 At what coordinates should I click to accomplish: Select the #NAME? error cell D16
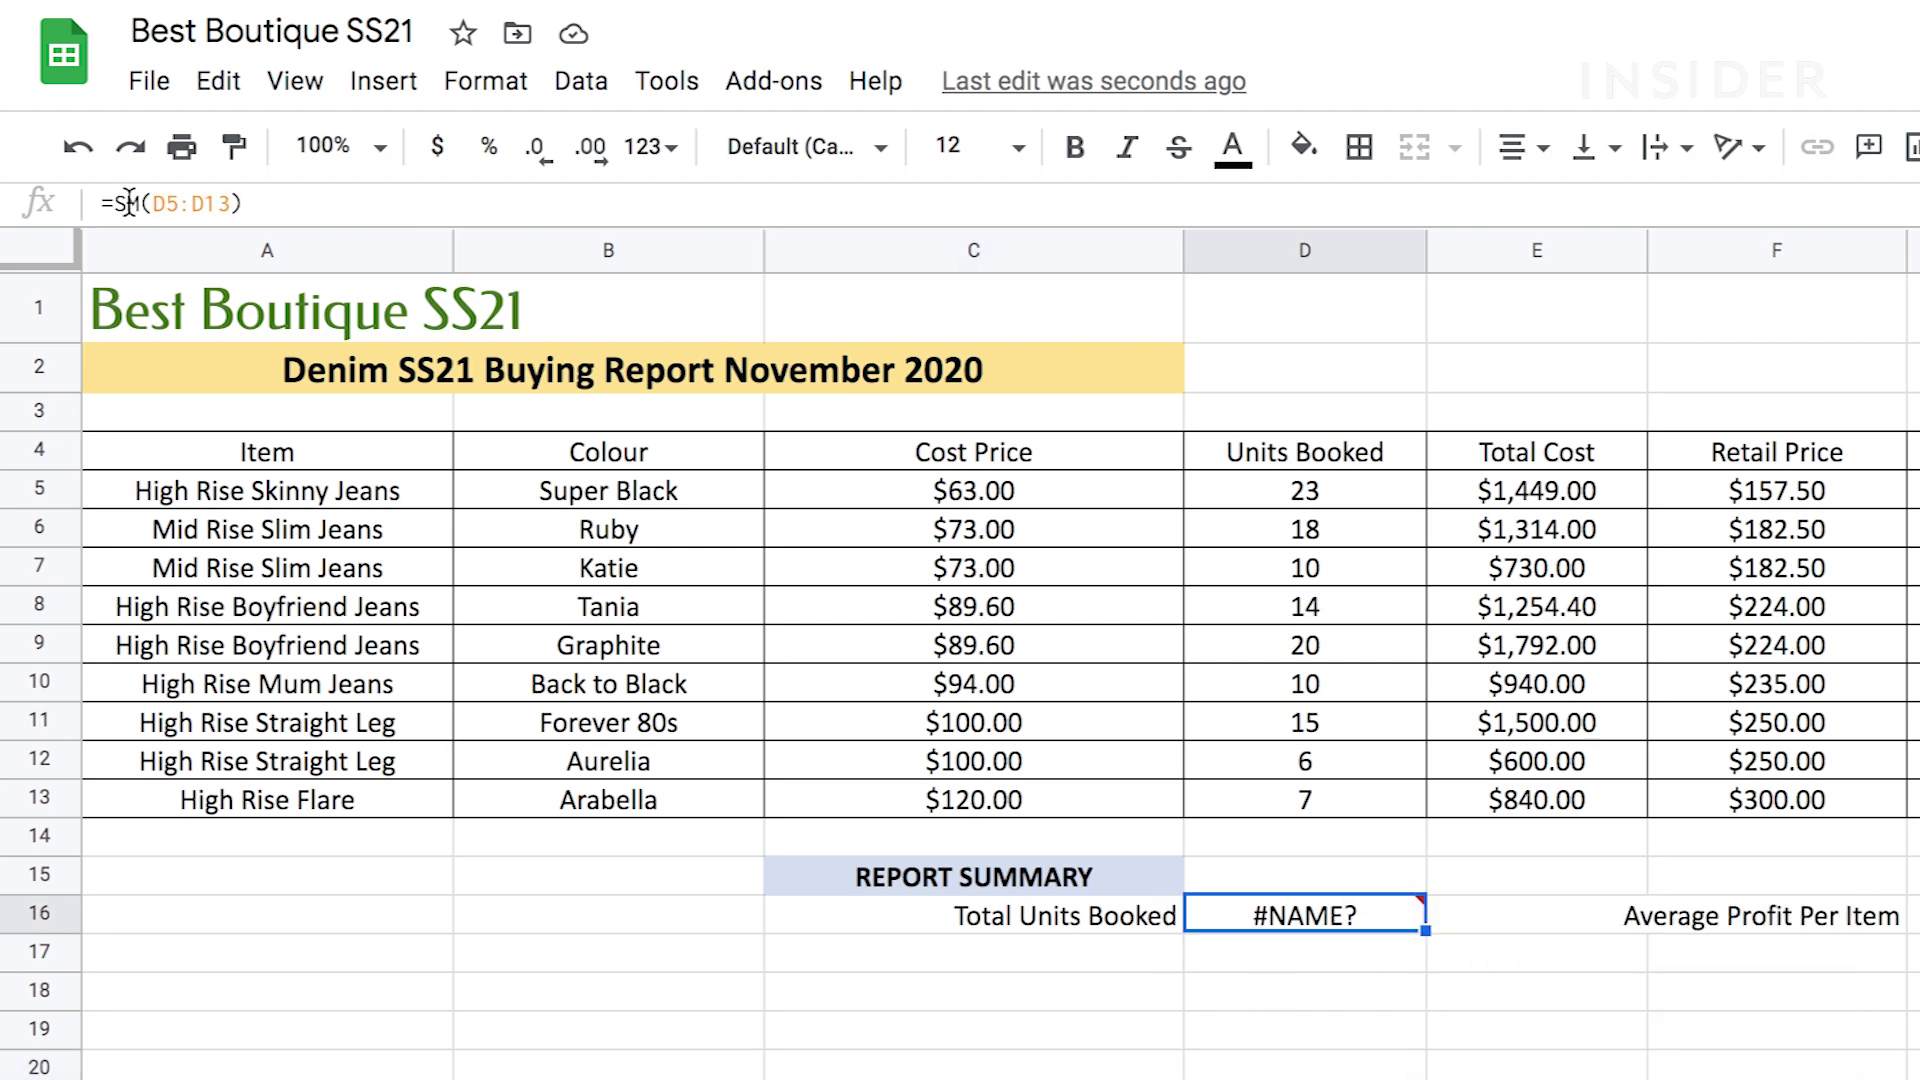(x=1304, y=915)
